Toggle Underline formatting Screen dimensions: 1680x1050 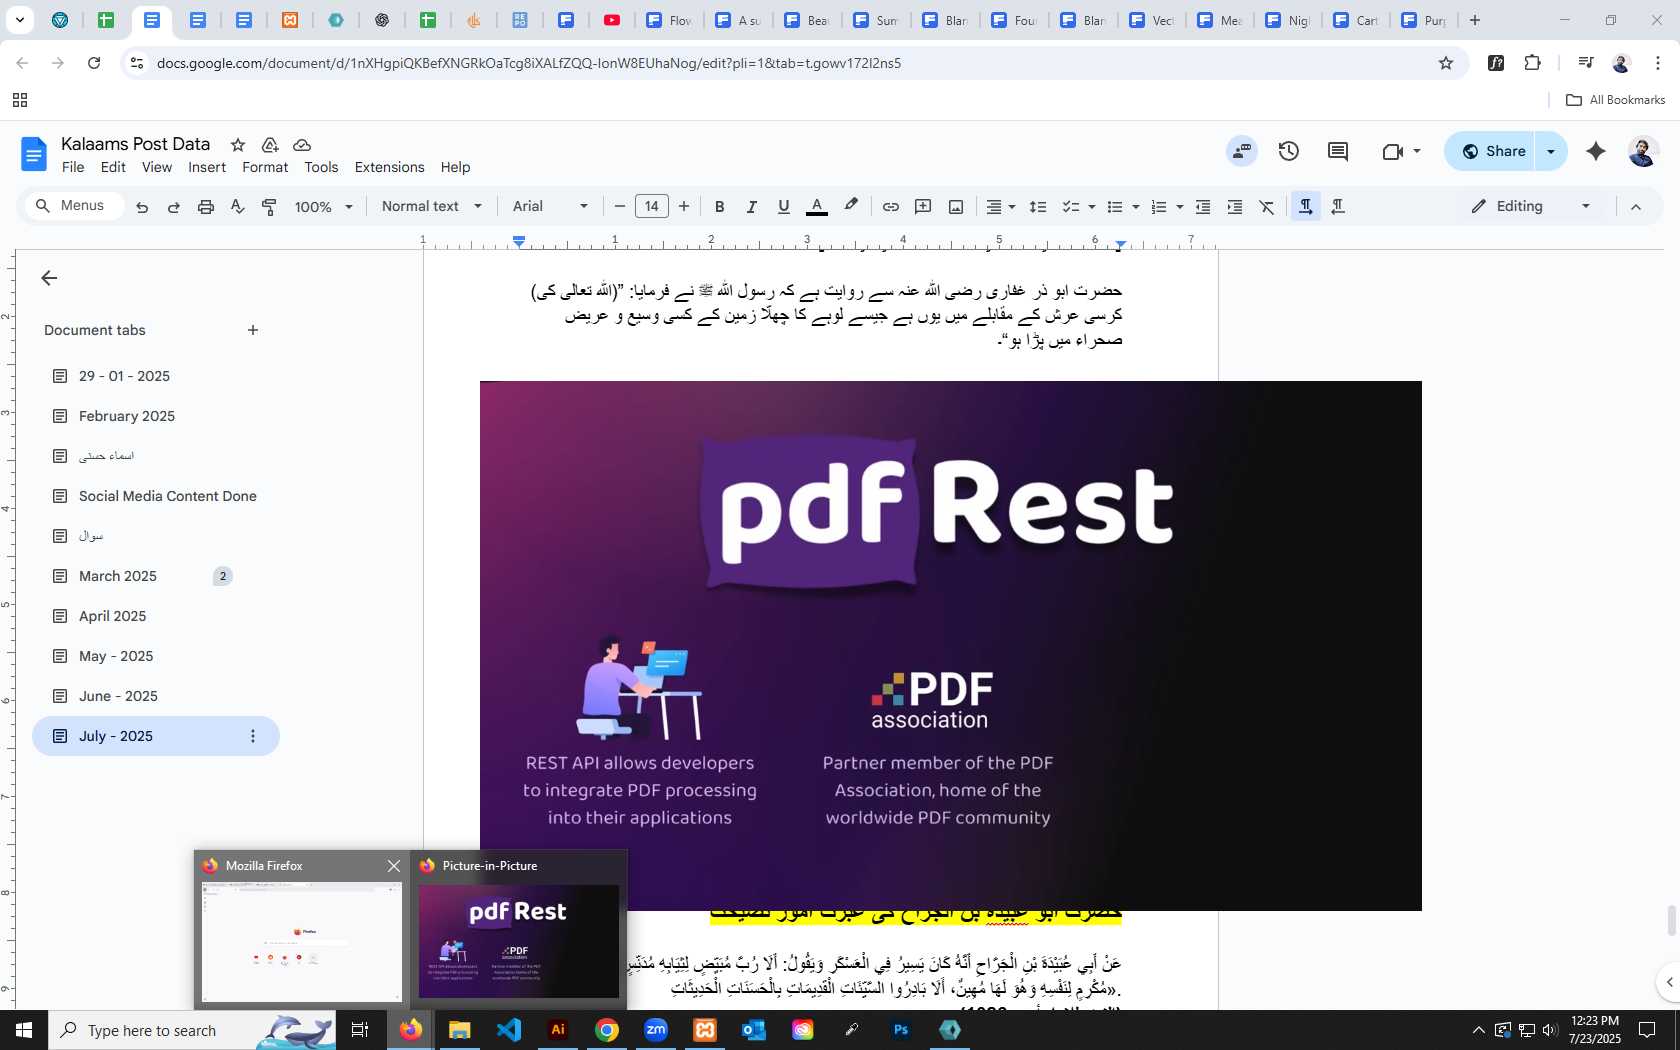point(784,207)
